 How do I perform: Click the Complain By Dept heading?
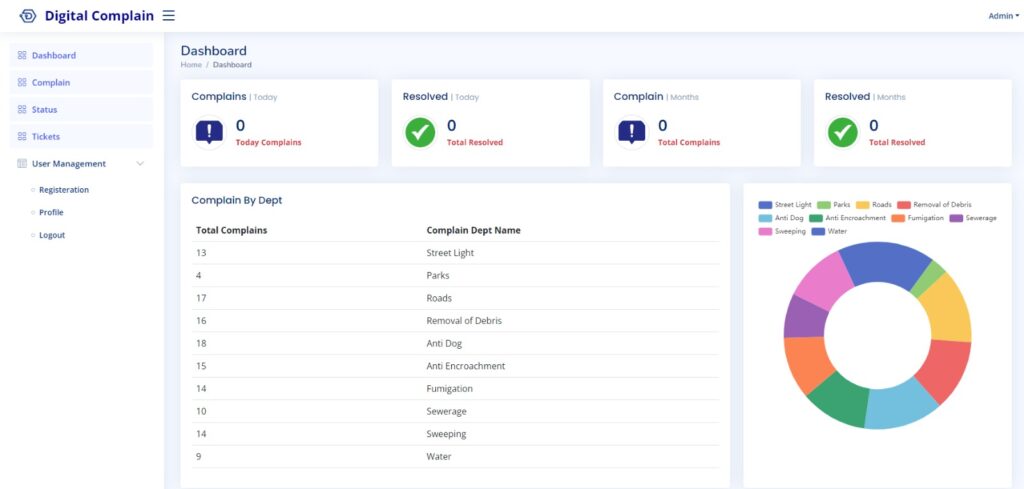237,200
